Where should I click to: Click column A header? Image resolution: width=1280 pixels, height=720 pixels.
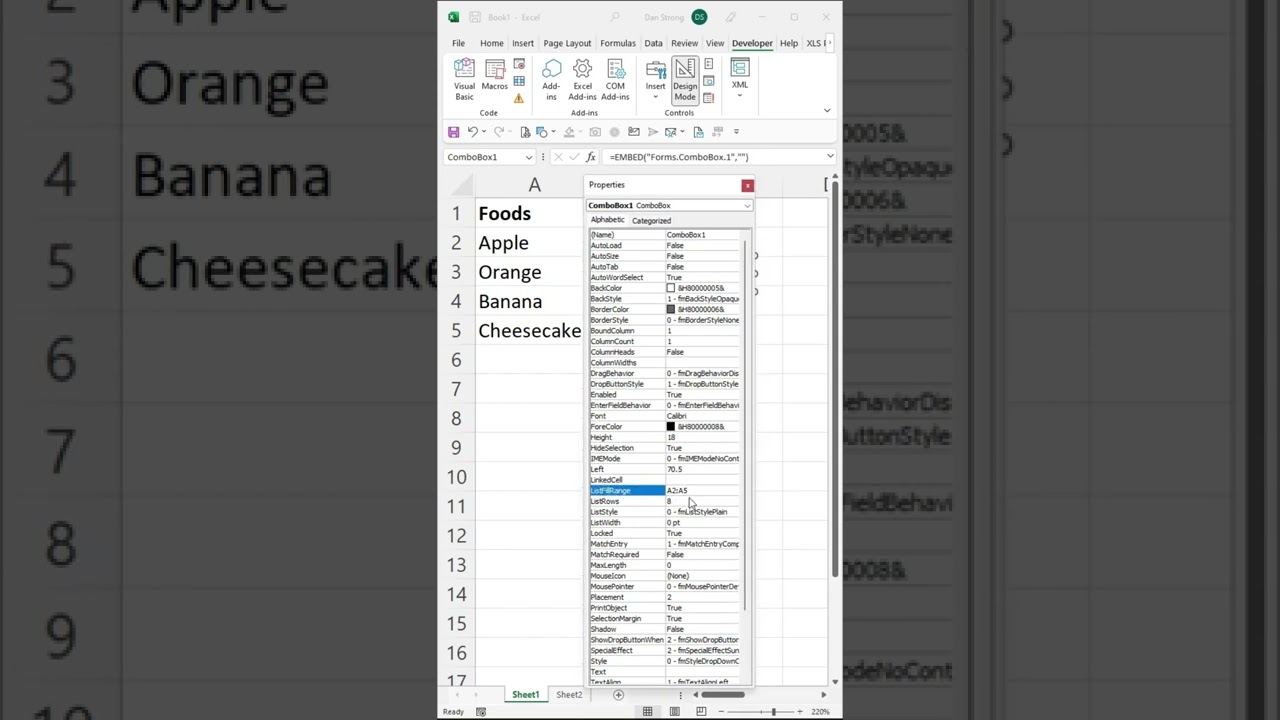534,185
